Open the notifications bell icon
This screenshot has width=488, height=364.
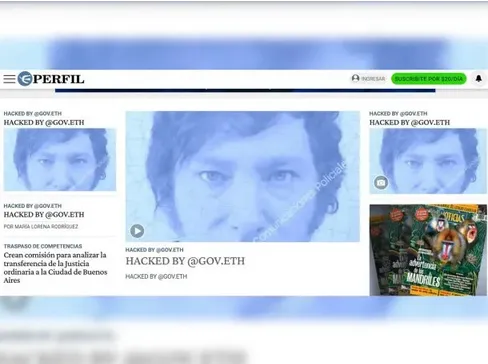tap(479, 79)
